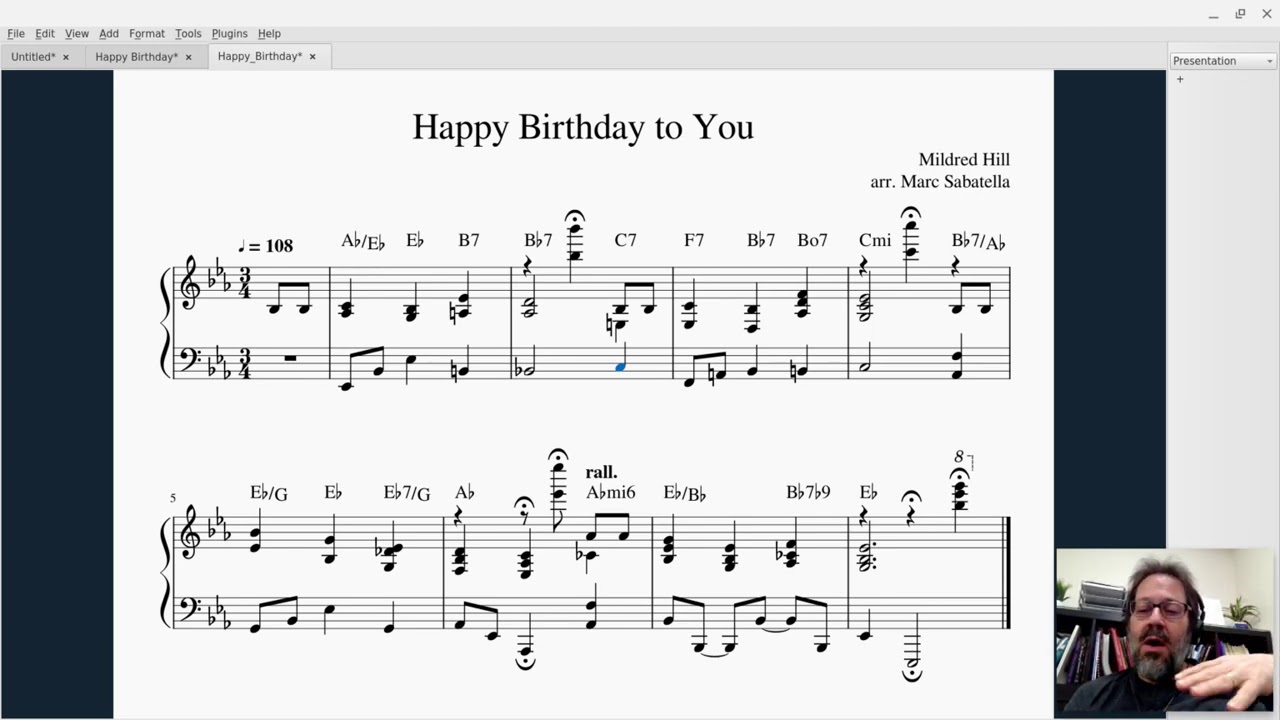Select the whole rest in first bass measure
The height and width of the screenshot is (720, 1280).
(290, 357)
